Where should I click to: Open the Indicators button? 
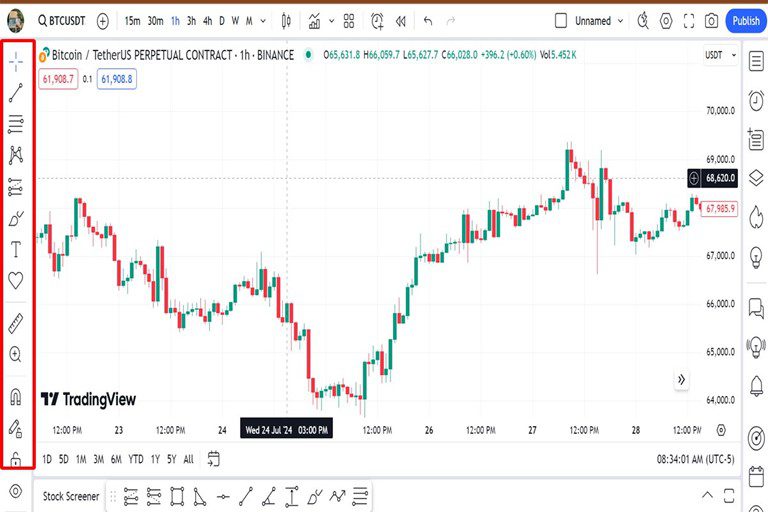pyautogui.click(x=314, y=21)
